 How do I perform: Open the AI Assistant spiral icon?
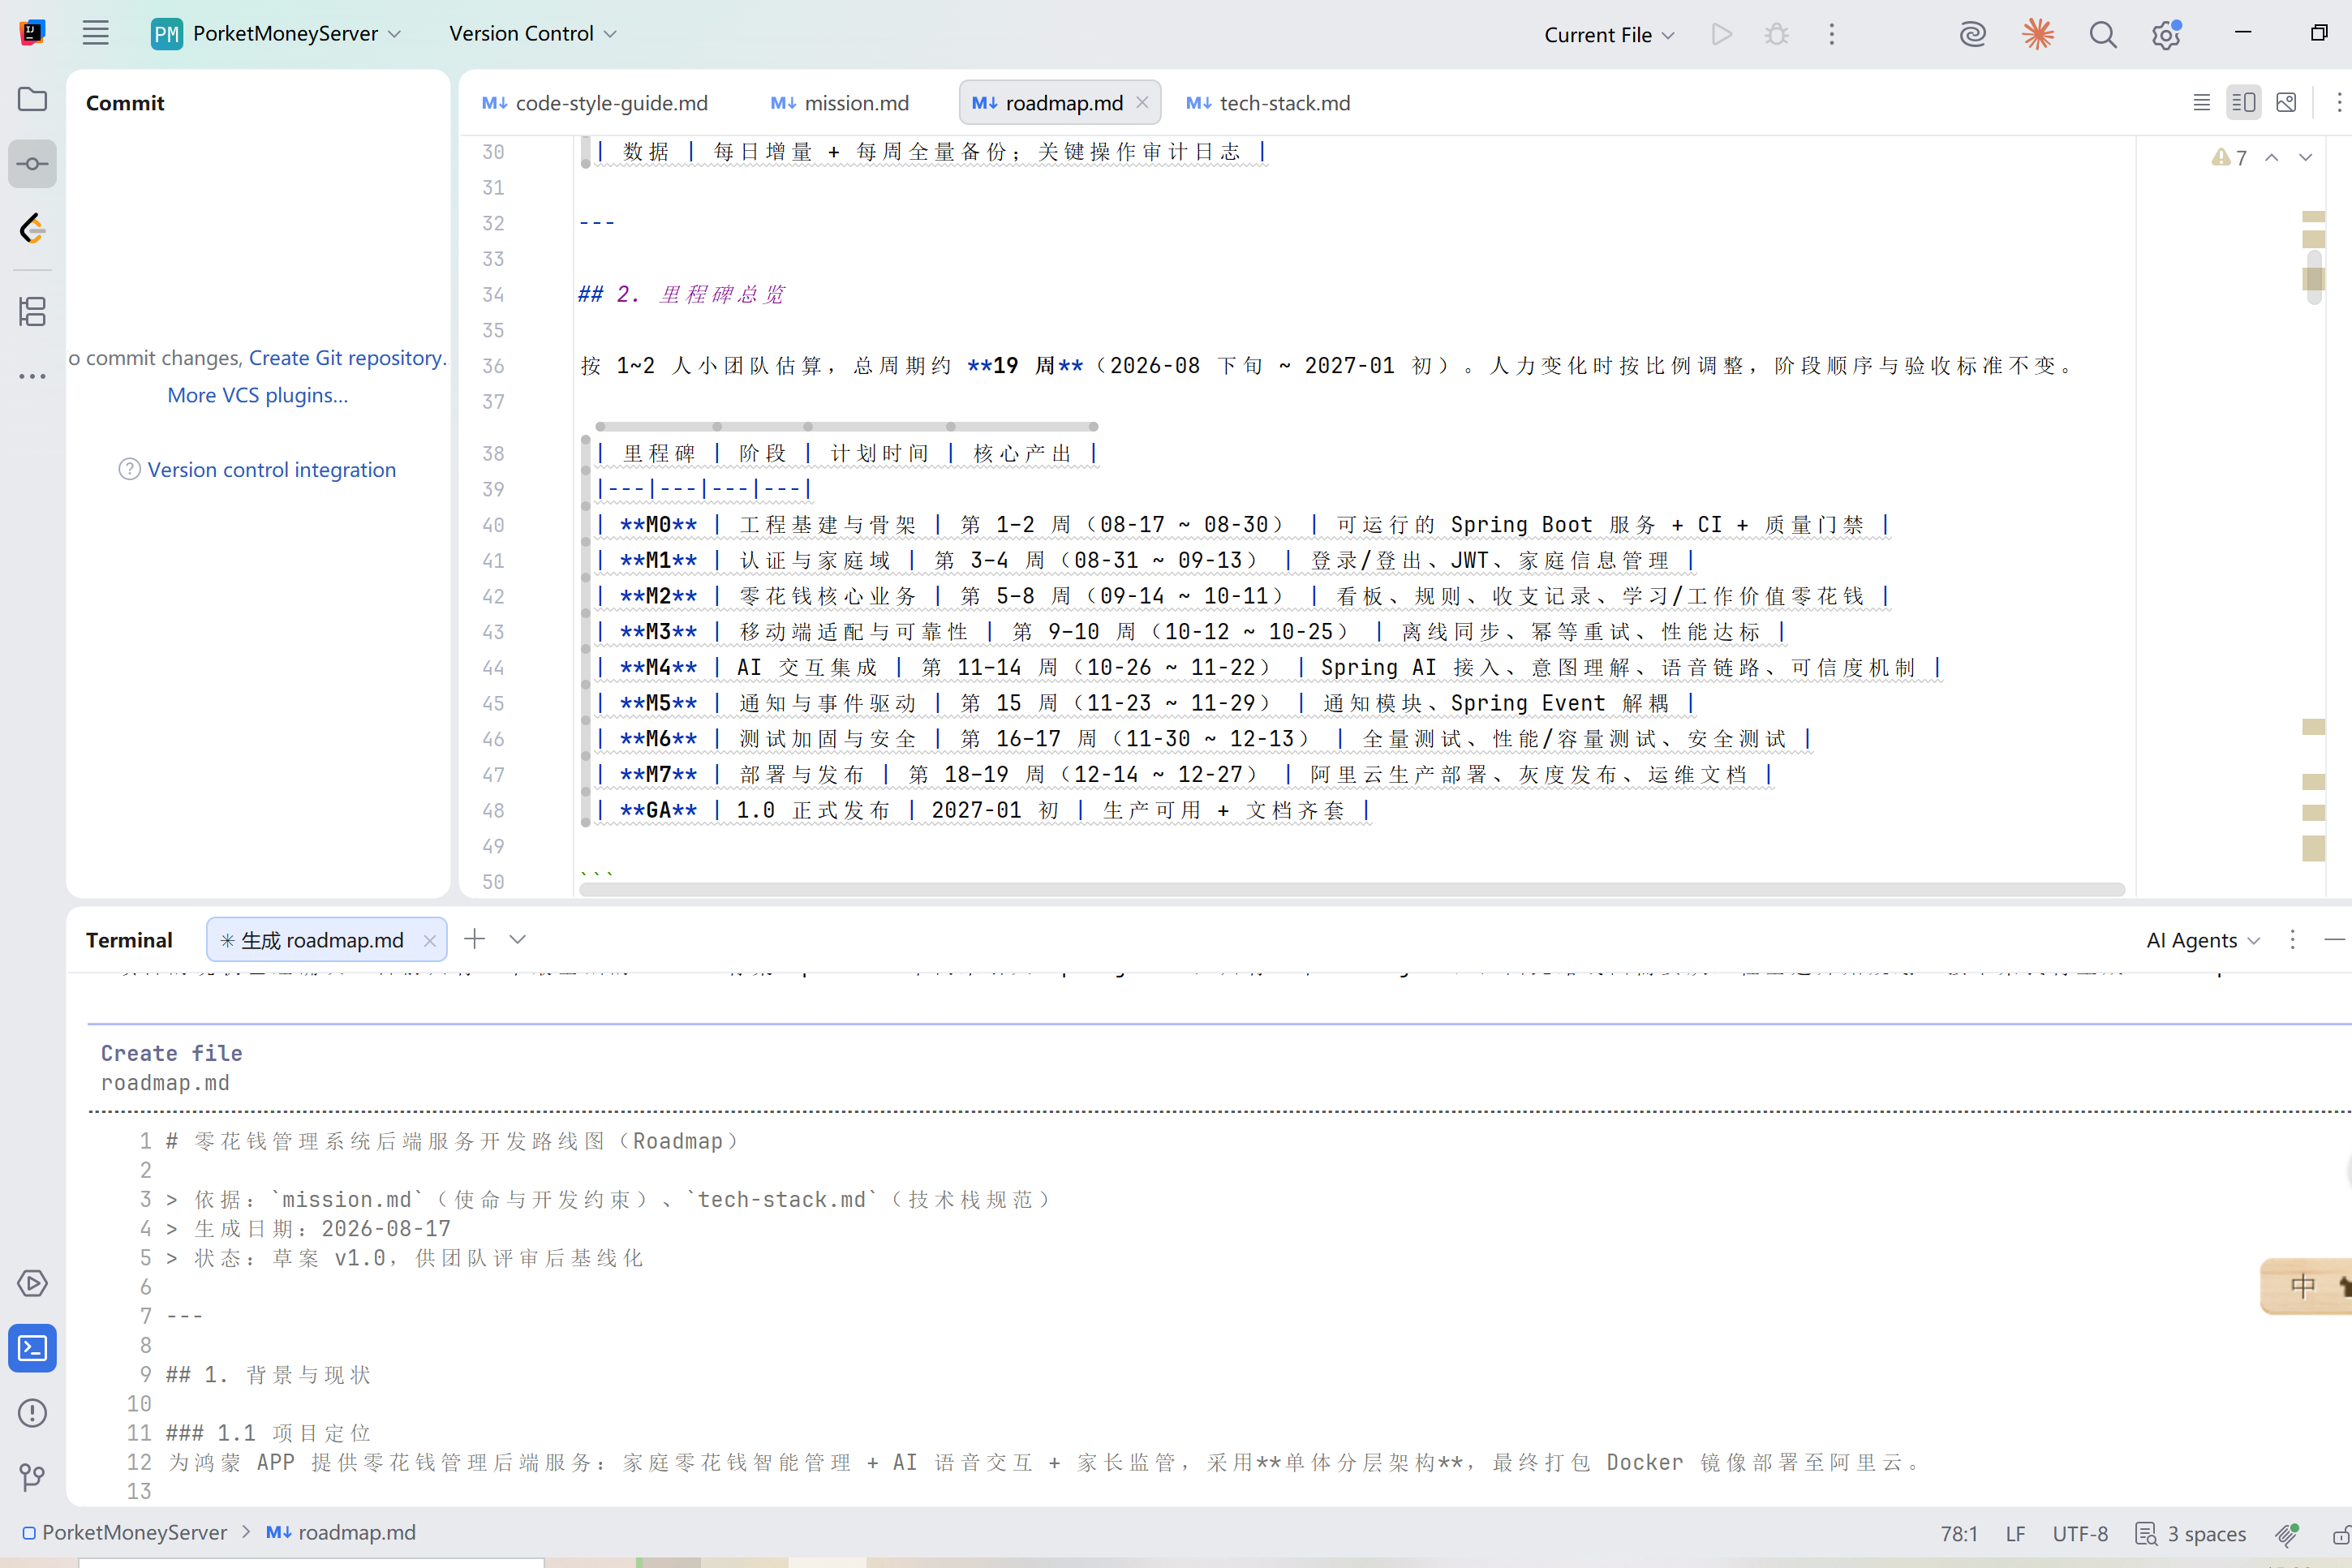1972,34
